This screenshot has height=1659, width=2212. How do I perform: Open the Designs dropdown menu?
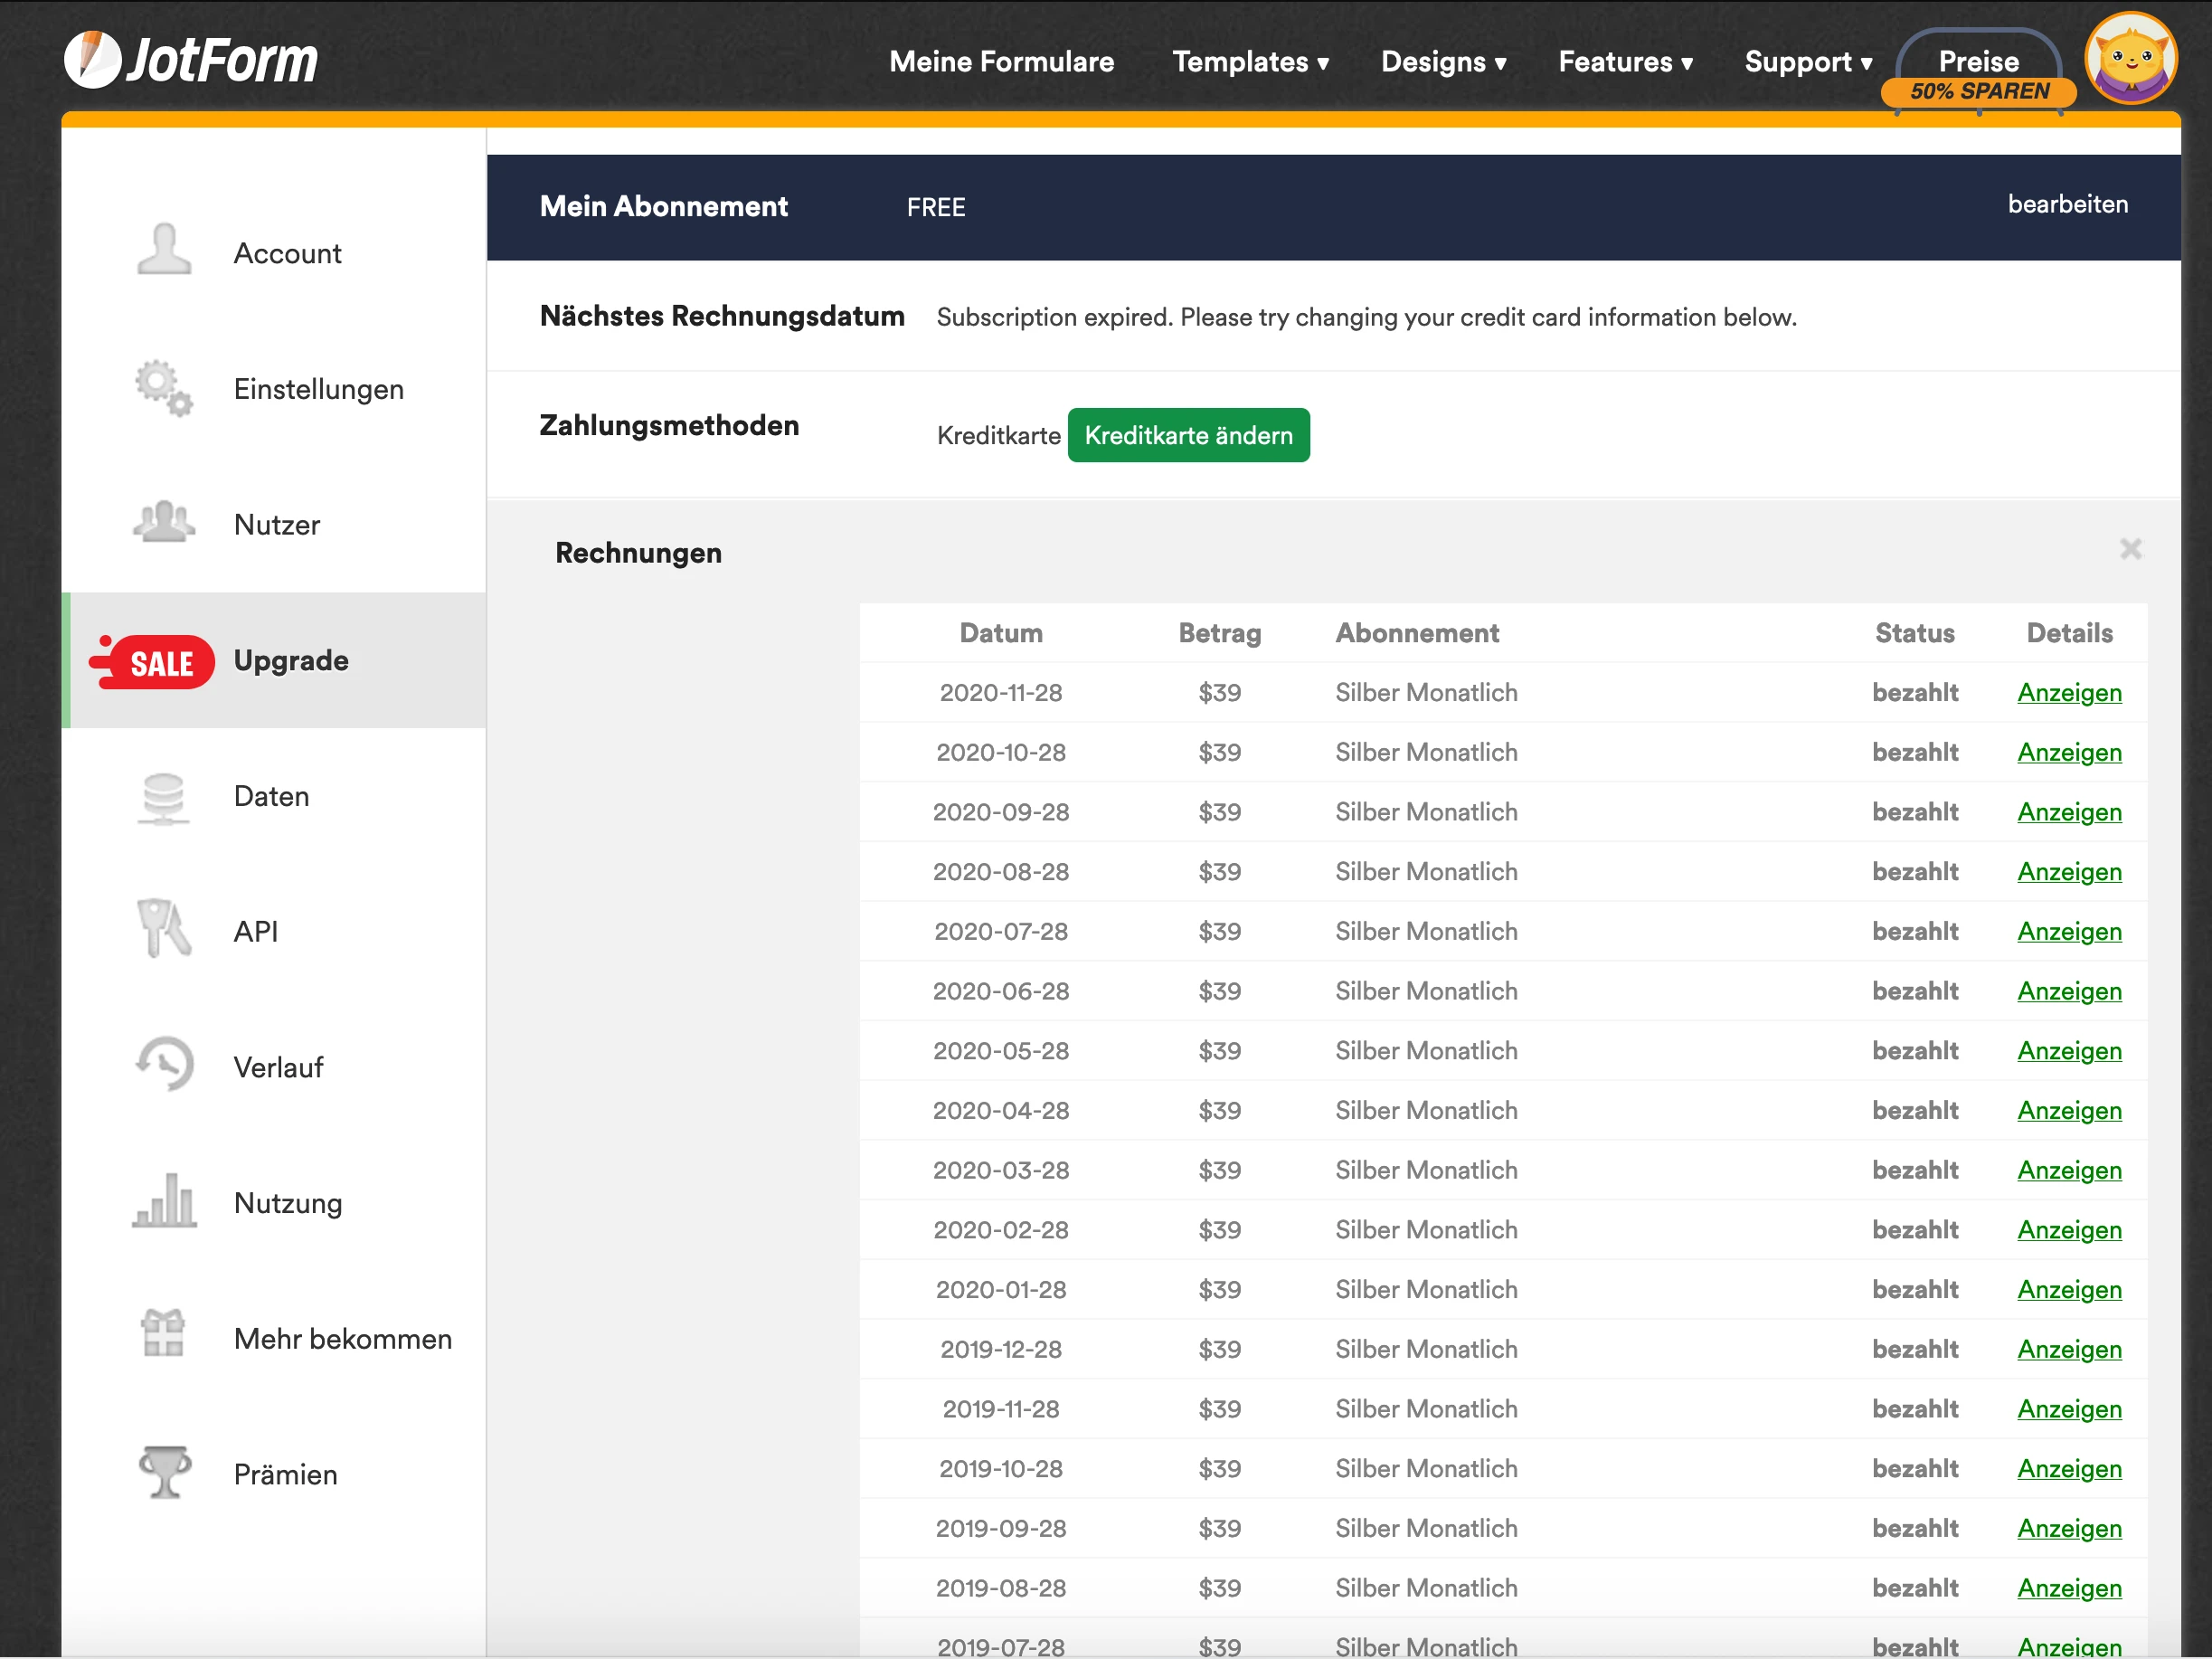pyautogui.click(x=1444, y=62)
